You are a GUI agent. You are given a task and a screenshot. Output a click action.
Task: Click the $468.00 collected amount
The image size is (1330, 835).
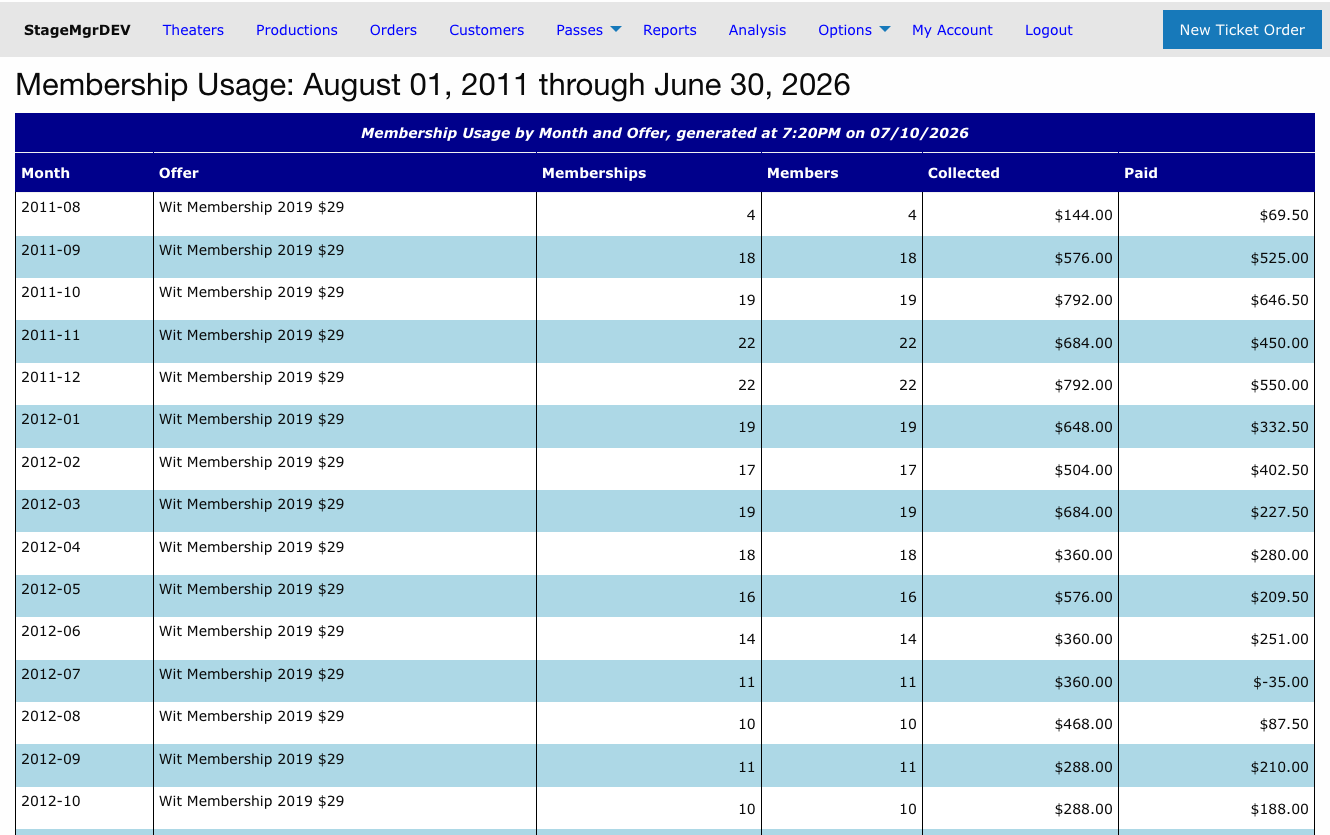tap(1083, 724)
